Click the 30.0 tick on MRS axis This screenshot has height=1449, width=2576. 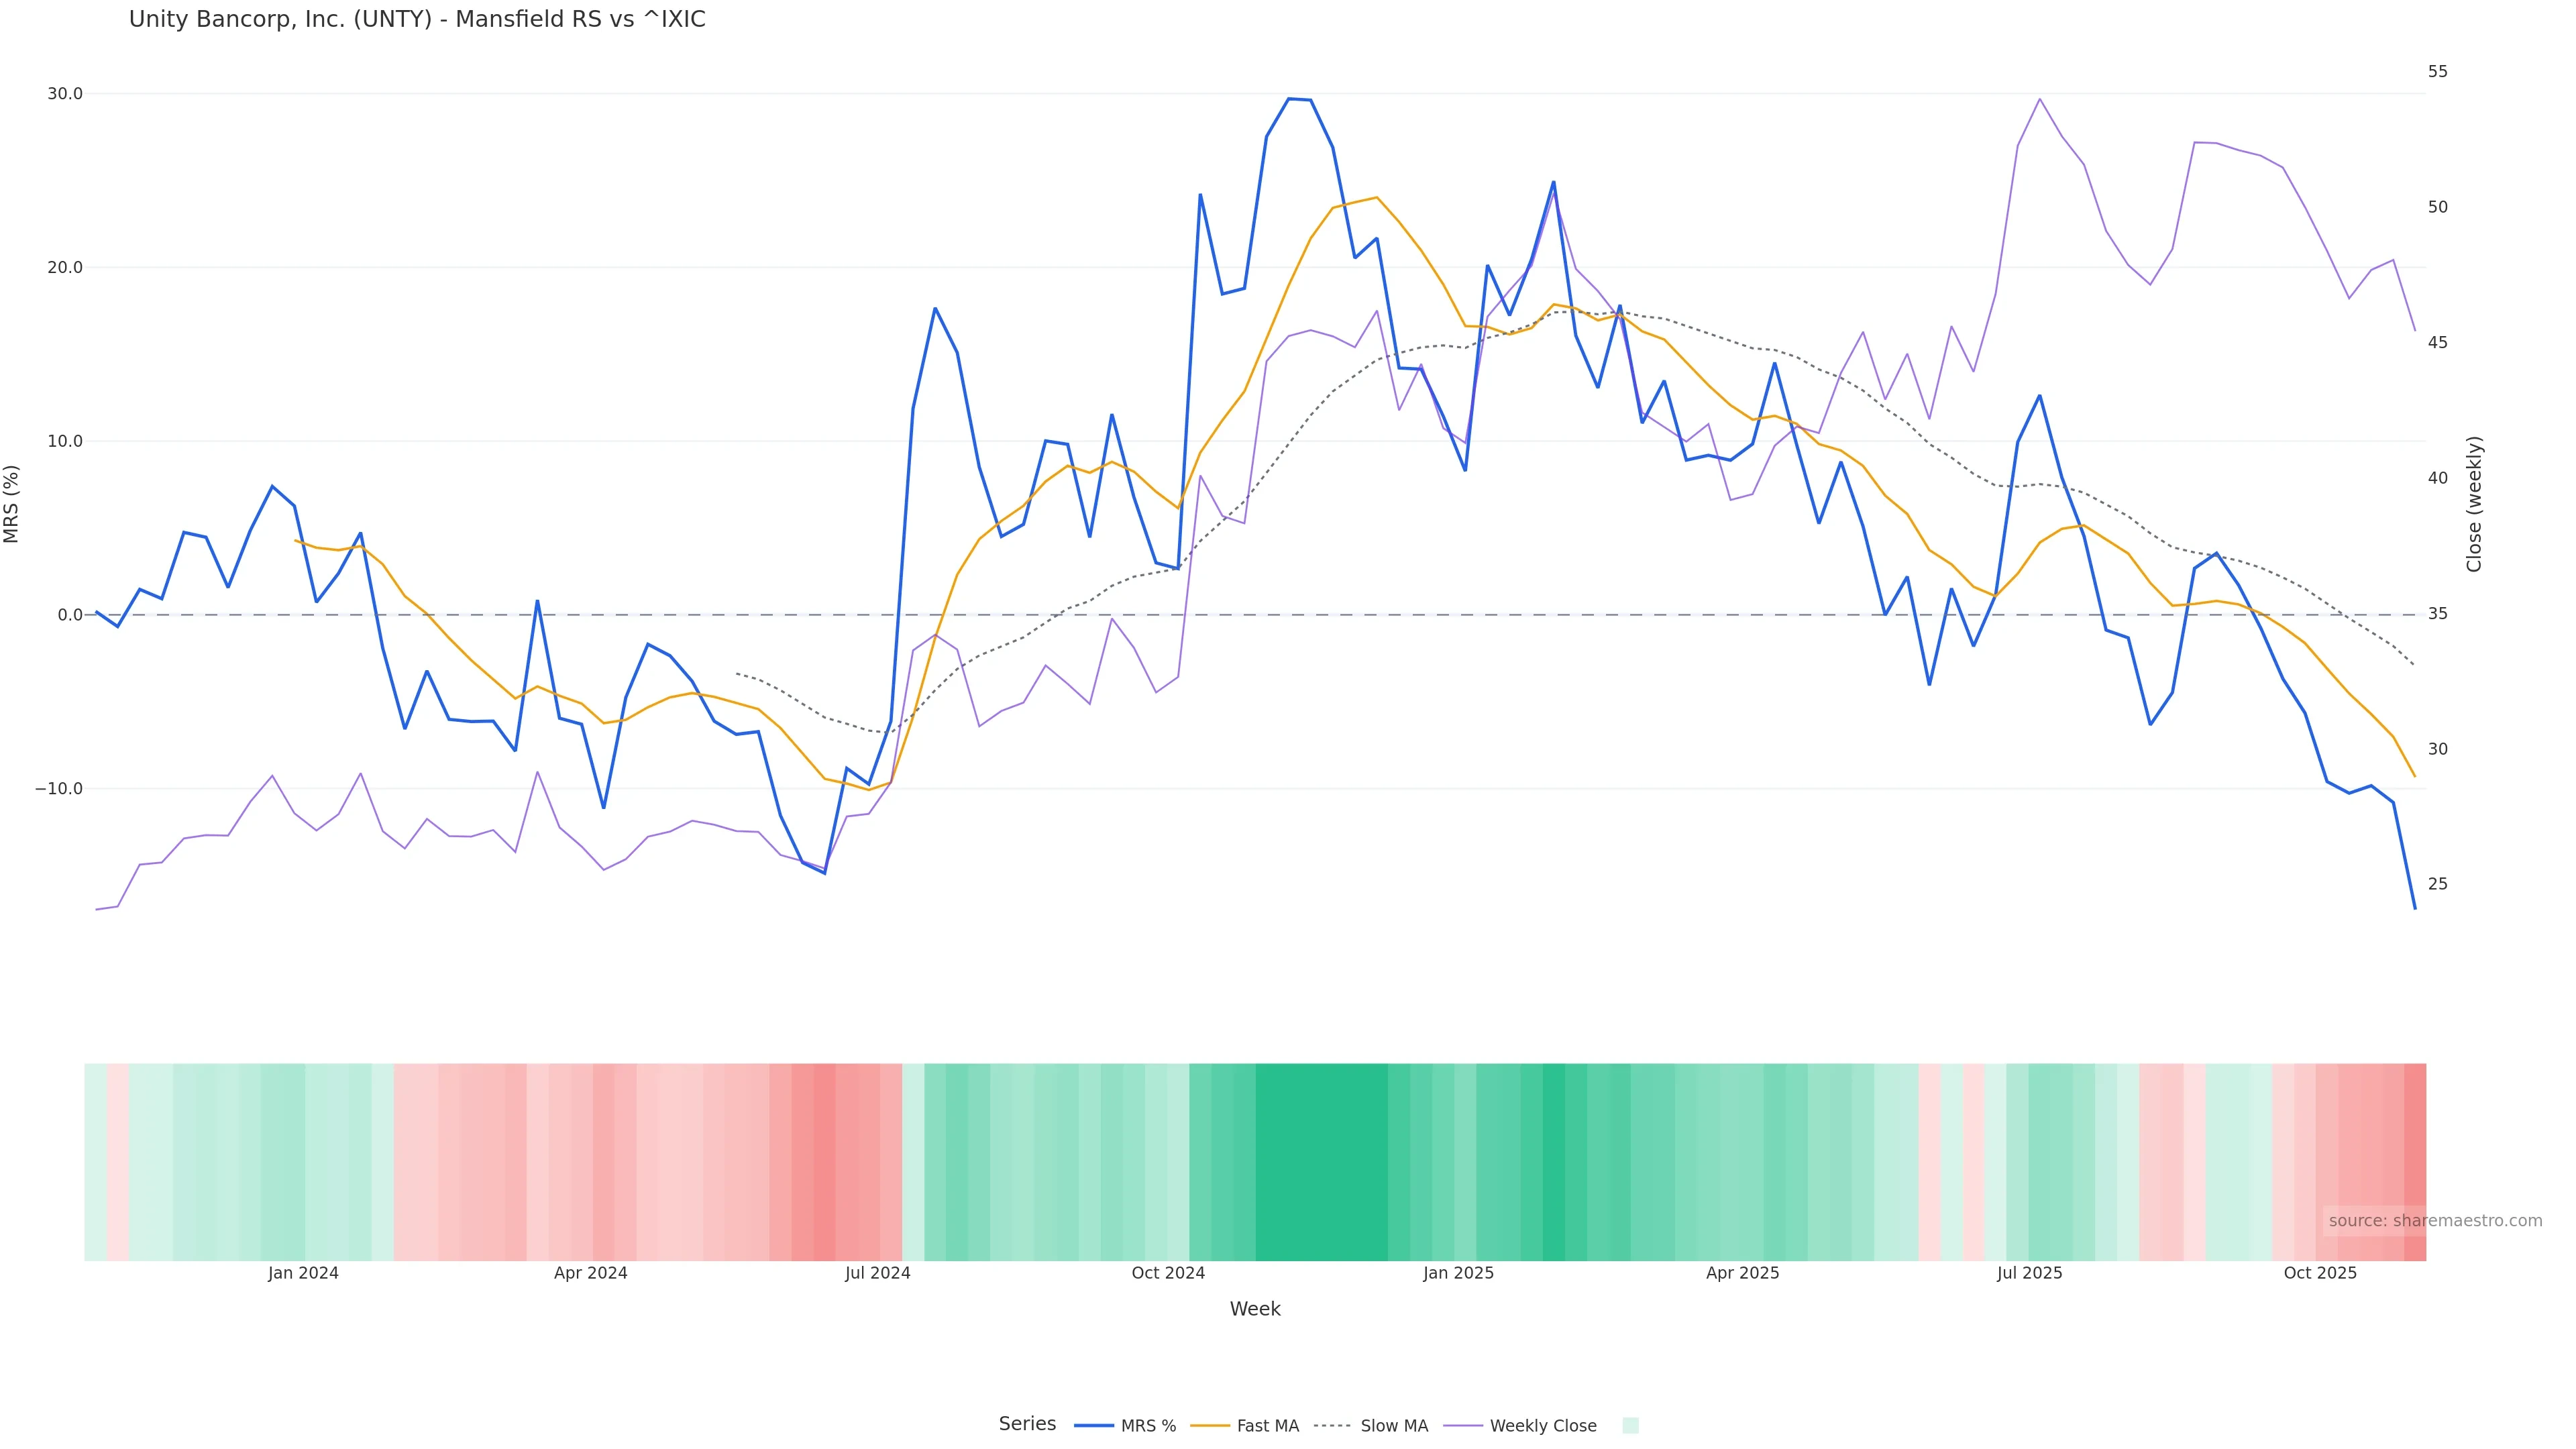point(65,94)
